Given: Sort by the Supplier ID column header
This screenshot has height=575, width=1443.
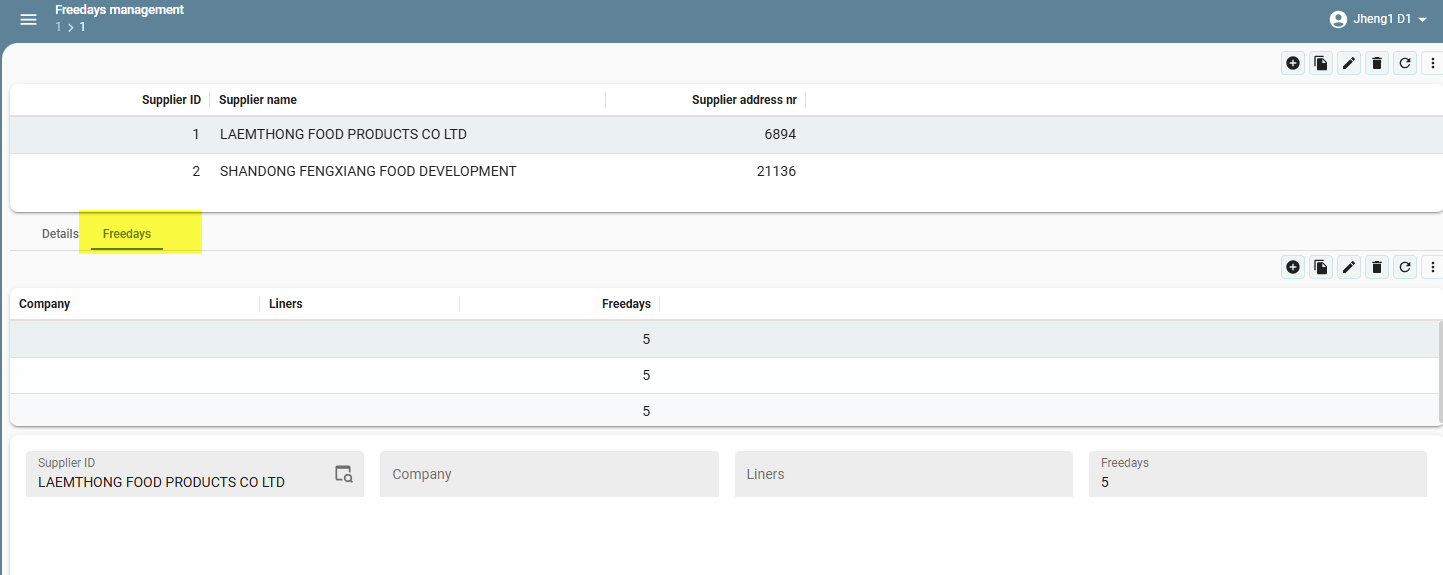Looking at the screenshot, I should tap(171, 100).
